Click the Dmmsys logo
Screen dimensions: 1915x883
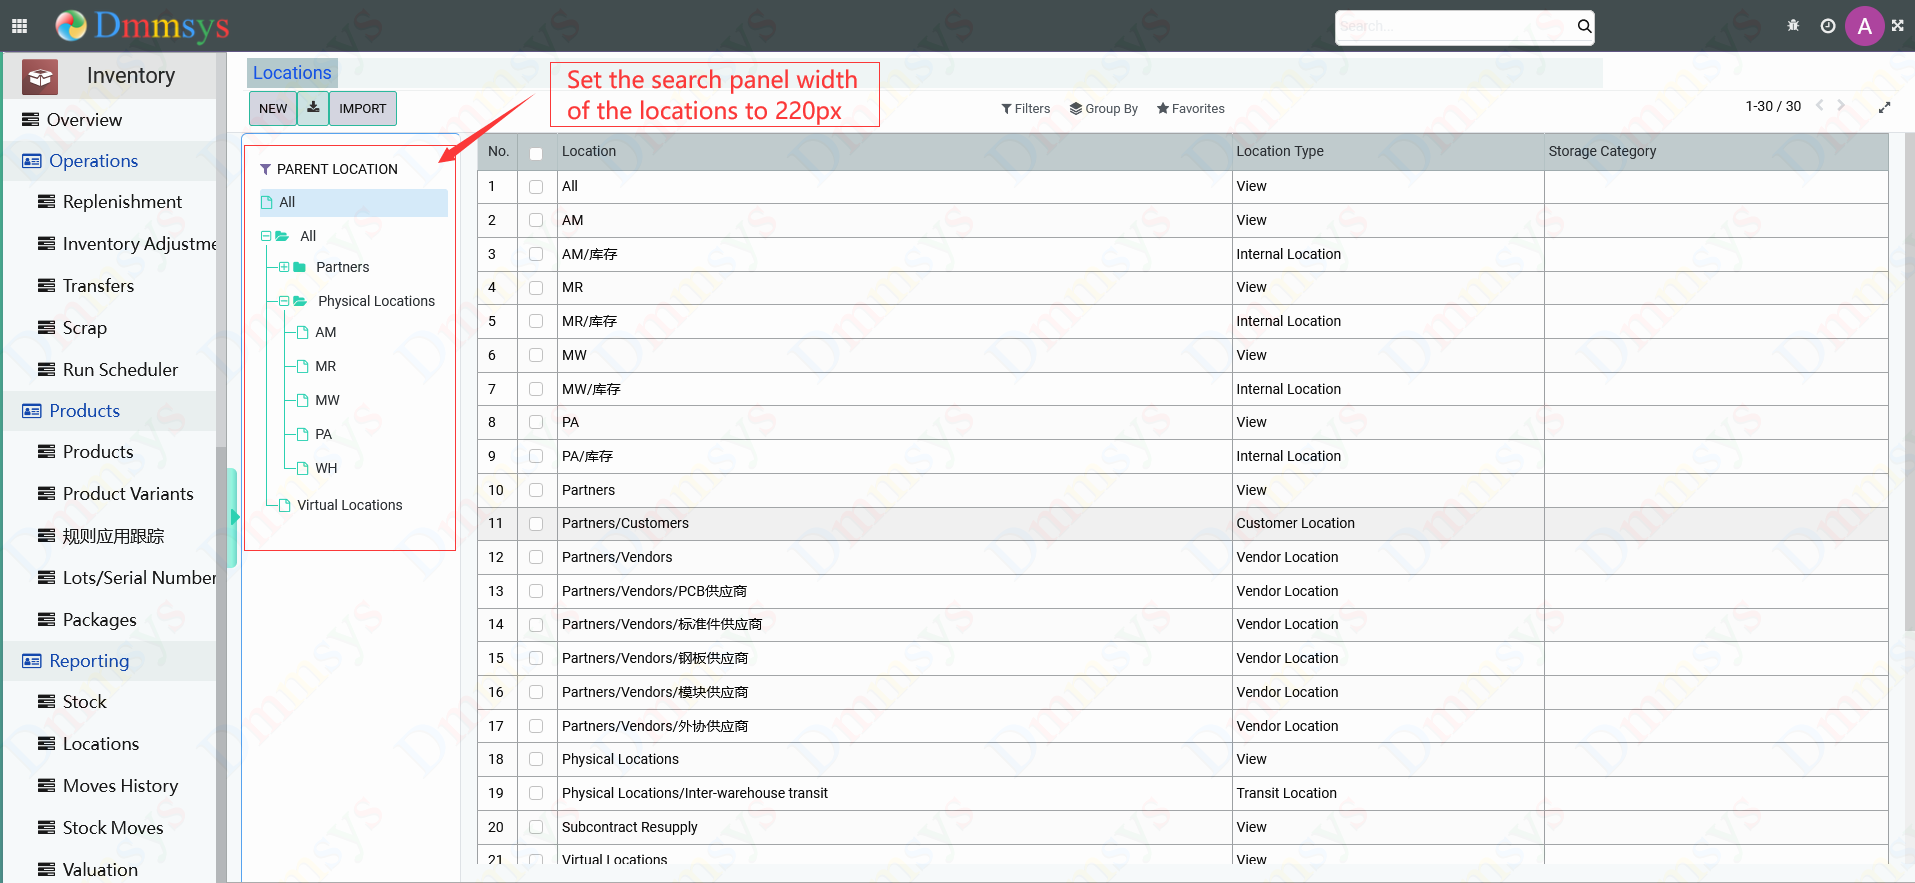pos(143,25)
